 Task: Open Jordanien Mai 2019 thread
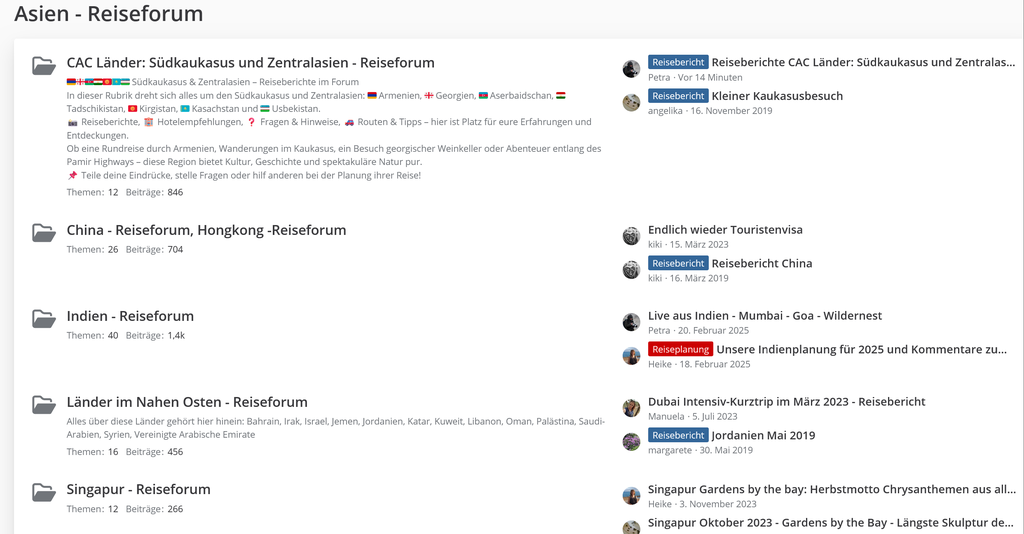763,435
